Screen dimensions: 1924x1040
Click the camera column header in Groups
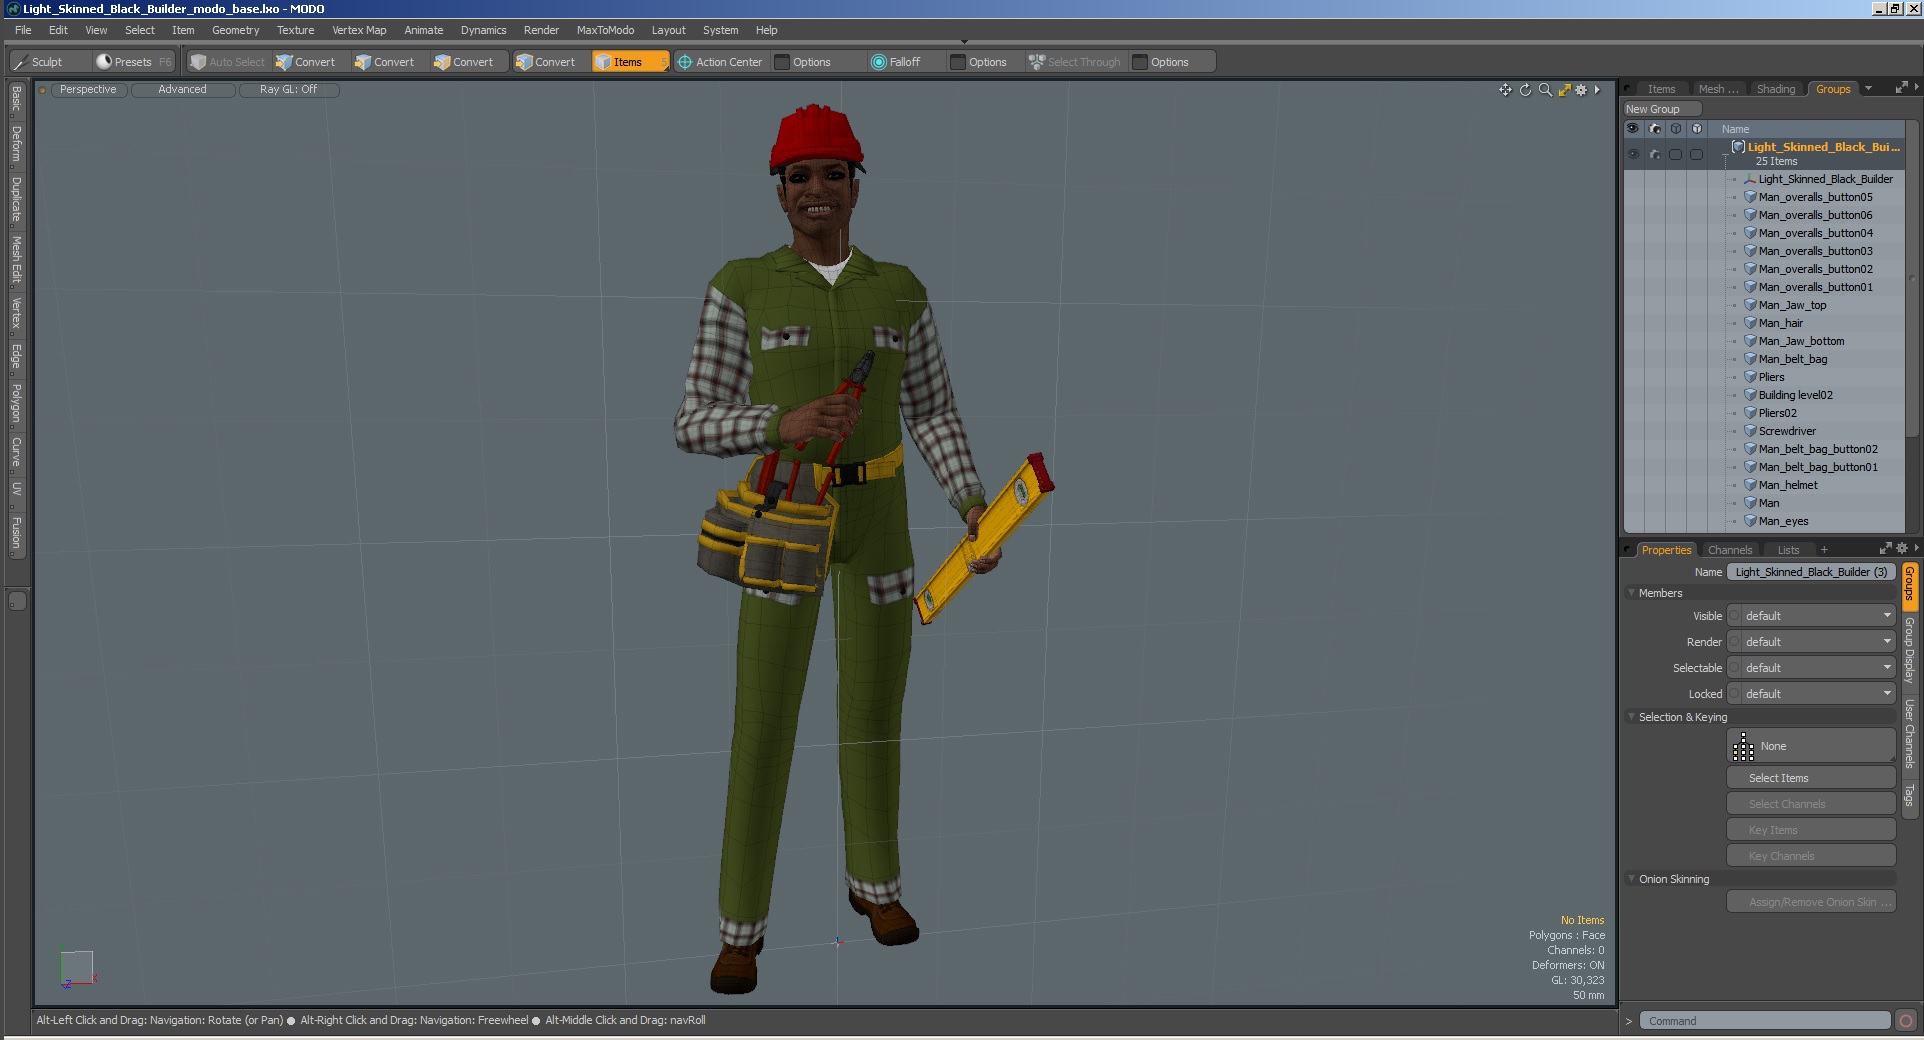(1655, 129)
